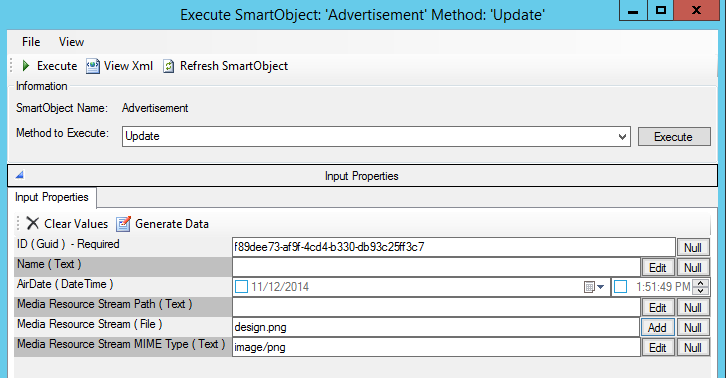The height and width of the screenshot is (378, 726).
Task: Maximize the Execute SmartObject window
Action: [661, 10]
